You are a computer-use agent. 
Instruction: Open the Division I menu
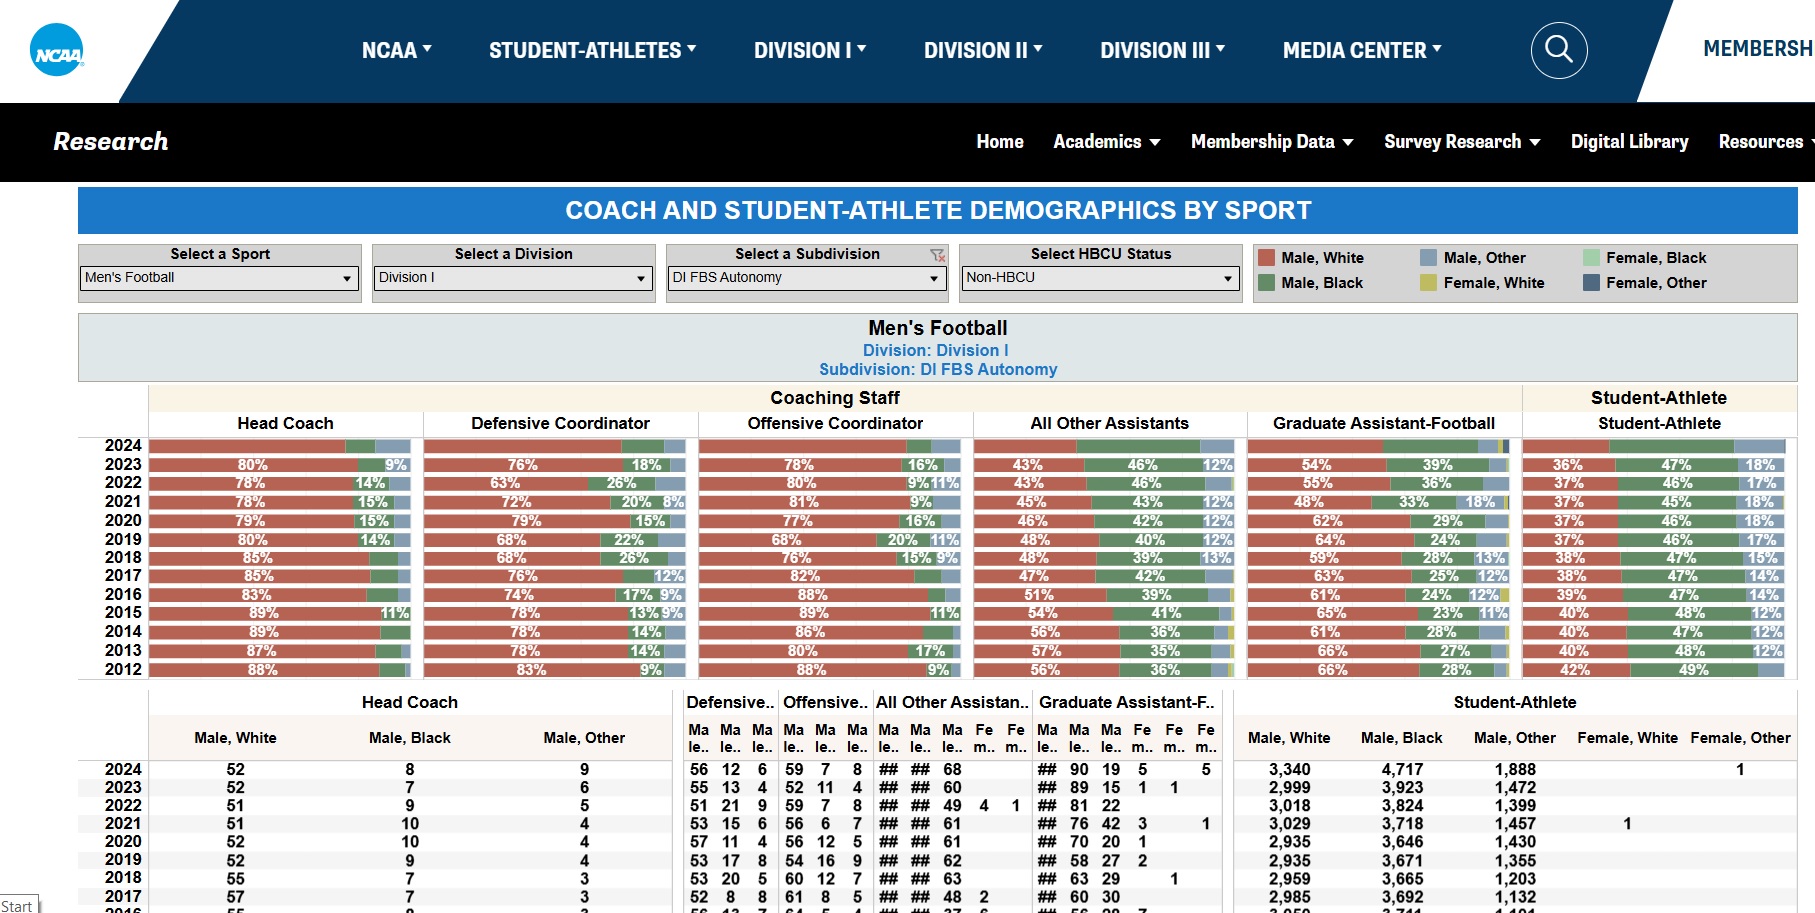click(x=810, y=50)
